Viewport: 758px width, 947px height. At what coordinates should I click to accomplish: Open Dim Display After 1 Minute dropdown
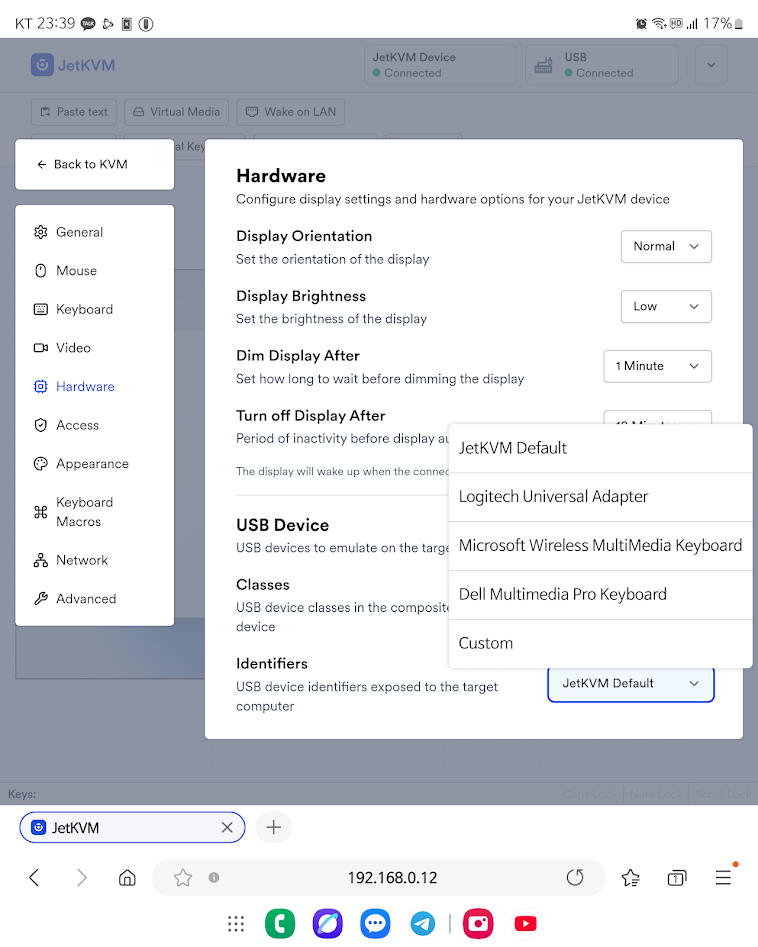coord(658,366)
